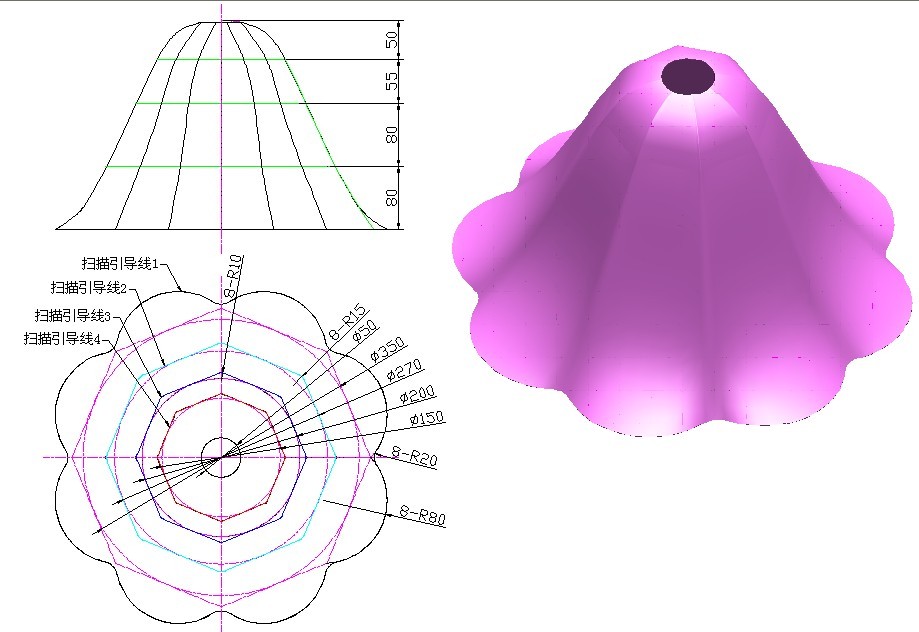Click the 8-R10 radius dimension text
The image size is (919, 632).
coord(234,277)
